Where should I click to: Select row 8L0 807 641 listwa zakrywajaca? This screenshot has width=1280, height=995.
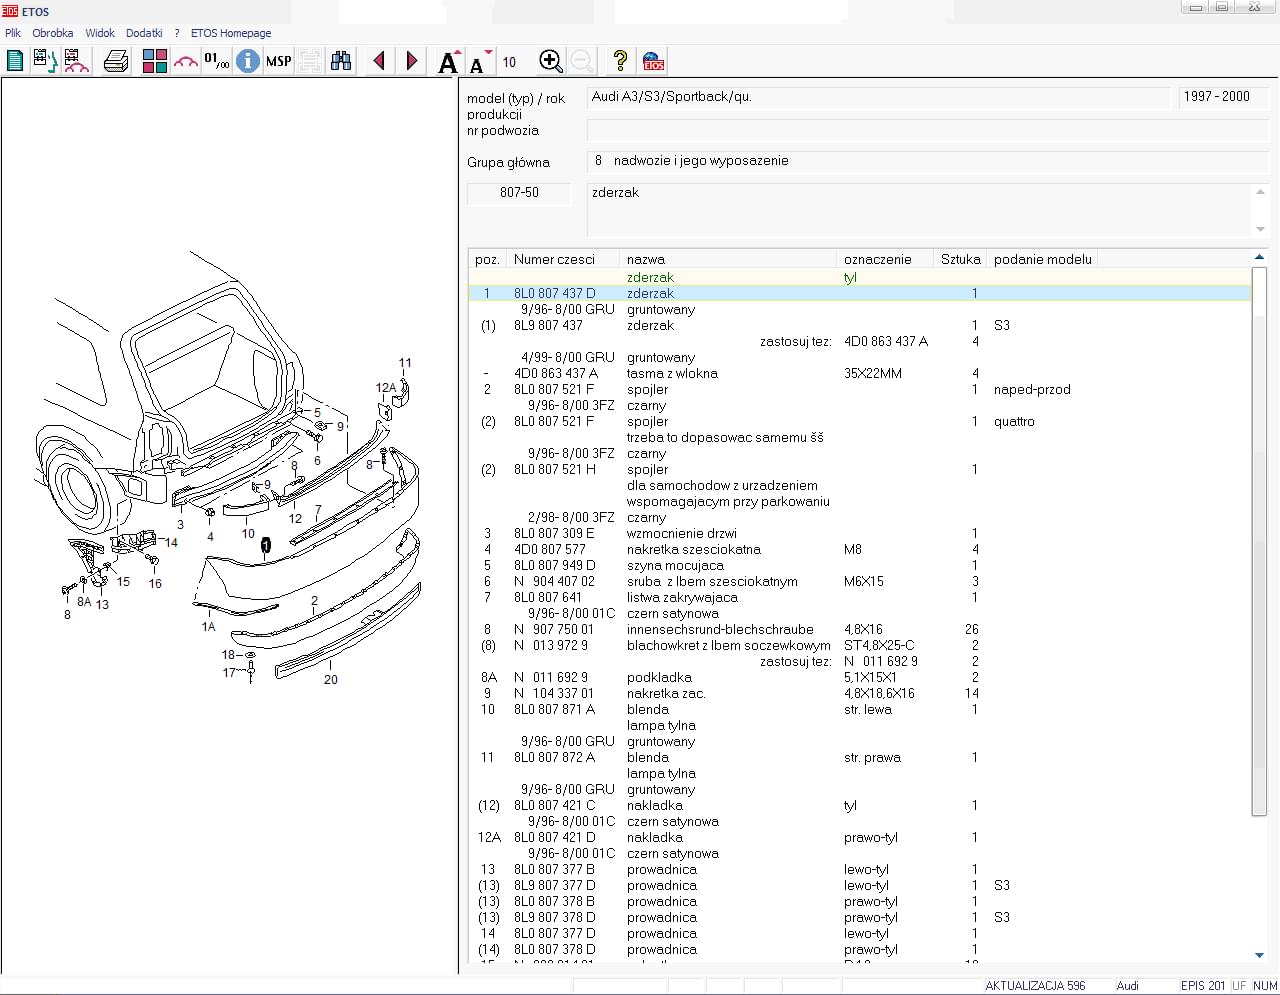coord(860,598)
